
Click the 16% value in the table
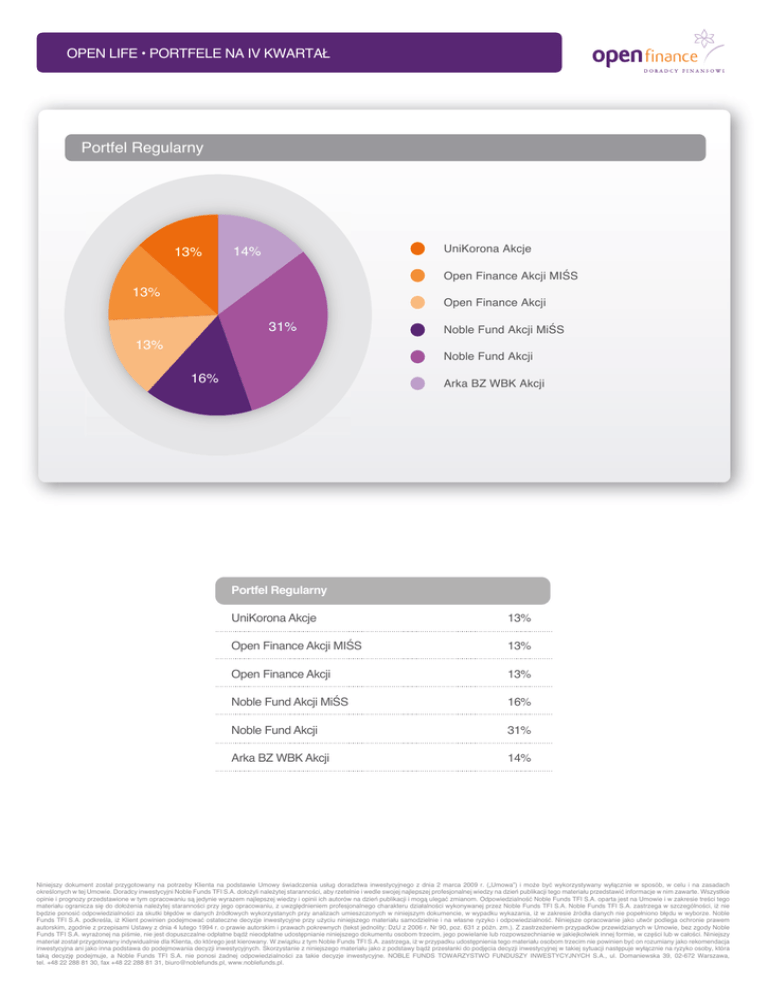tap(519, 703)
